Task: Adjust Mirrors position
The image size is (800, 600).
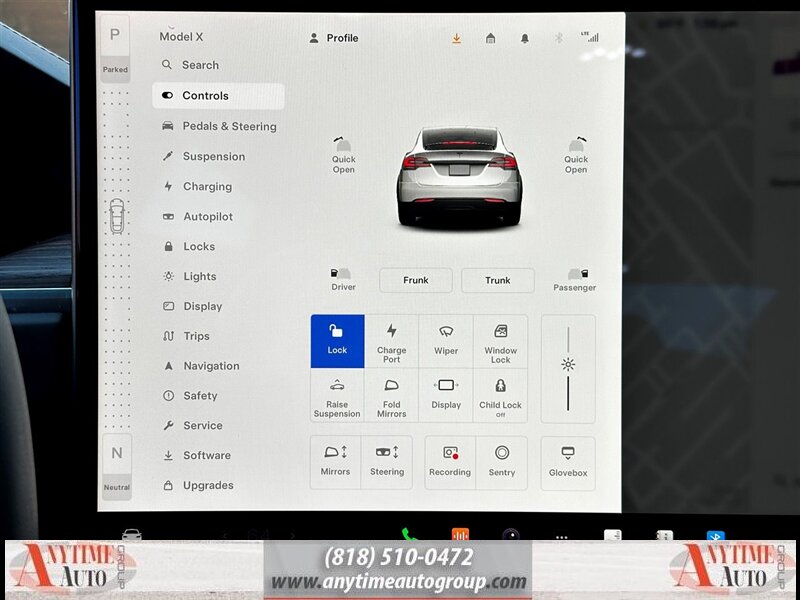Action: click(335, 463)
